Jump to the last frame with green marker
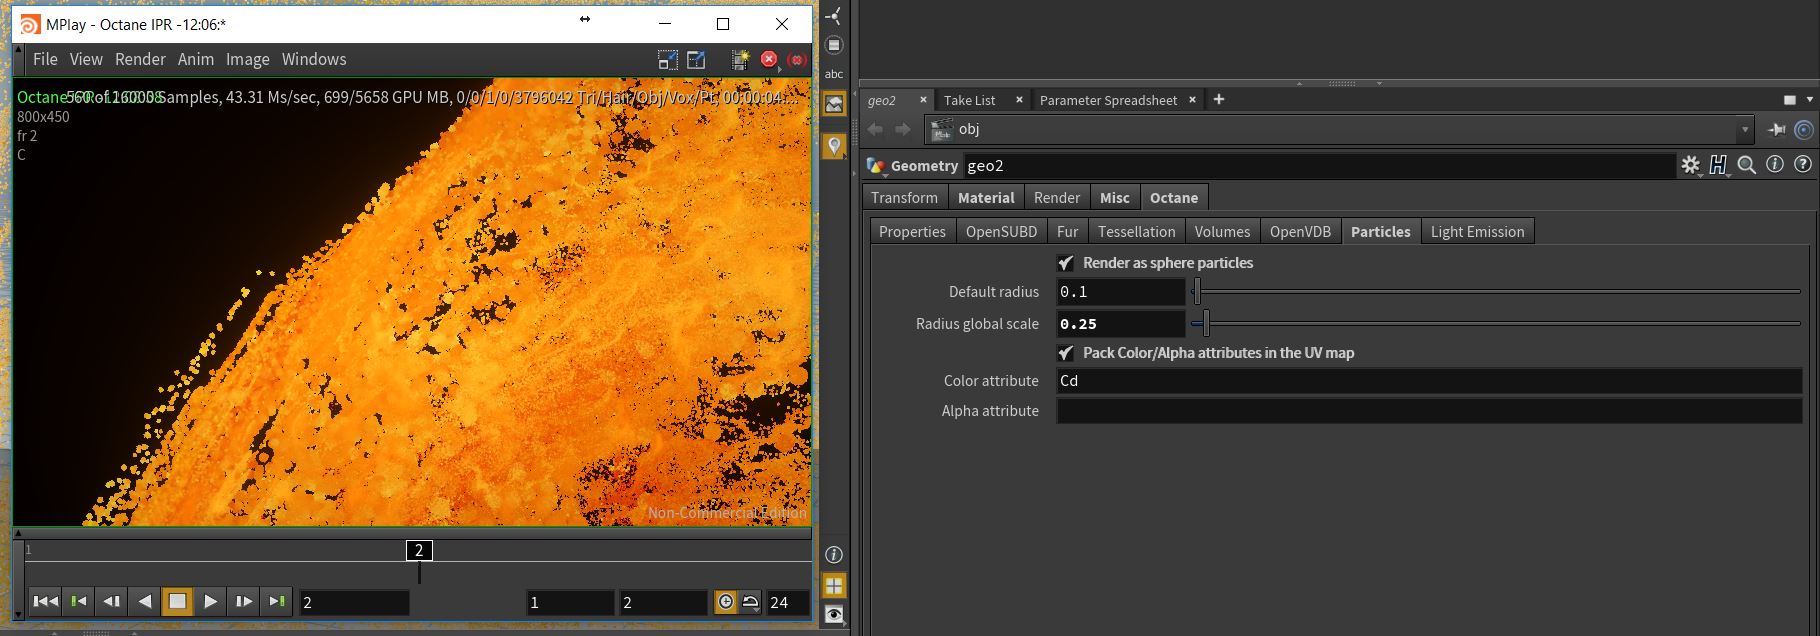 coord(276,601)
